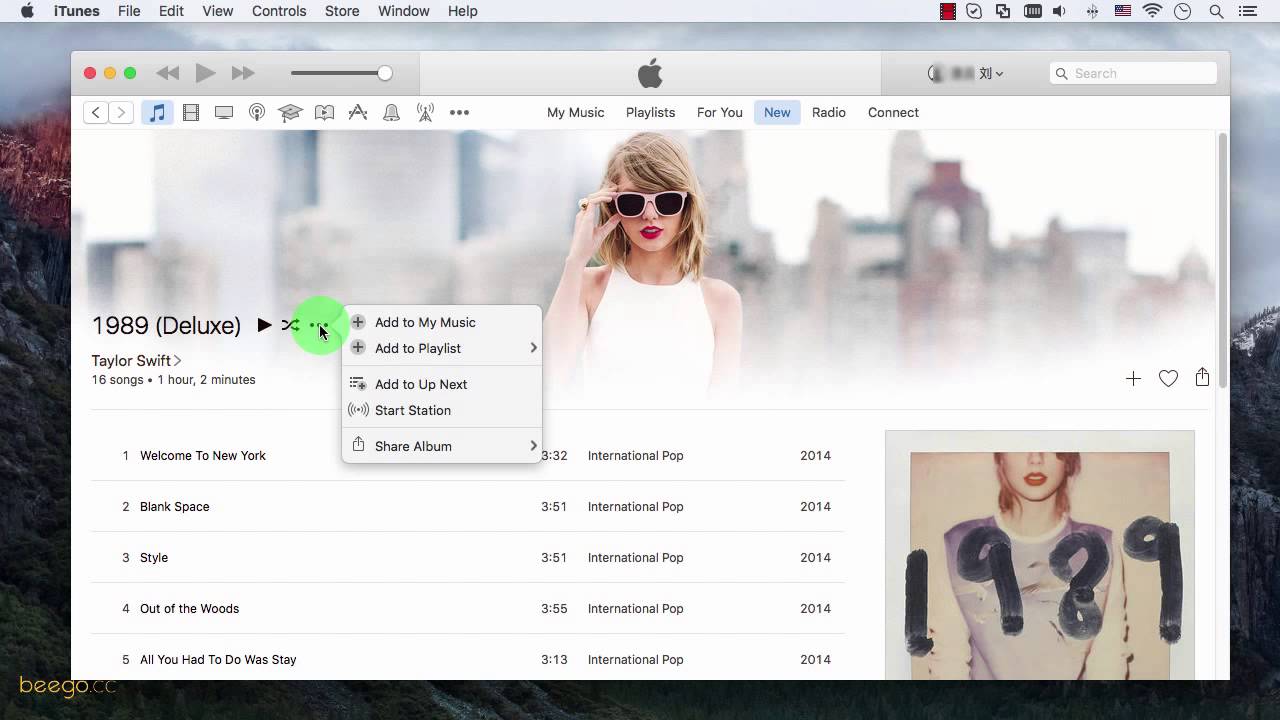Open the Help menu
The height and width of the screenshot is (720, 1280).
[462, 11]
